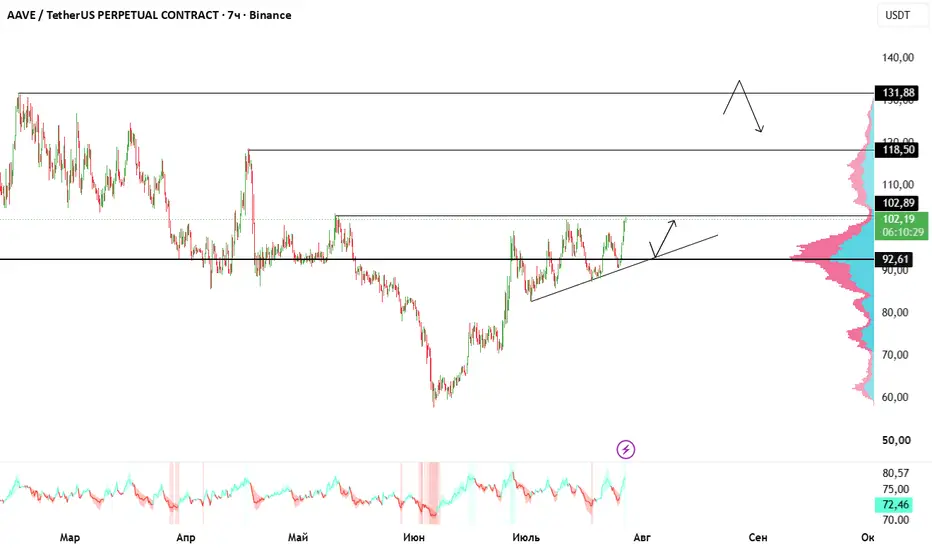The image size is (932, 550).
Task: Click the 72,46 indicator value label
Action: pos(895,505)
